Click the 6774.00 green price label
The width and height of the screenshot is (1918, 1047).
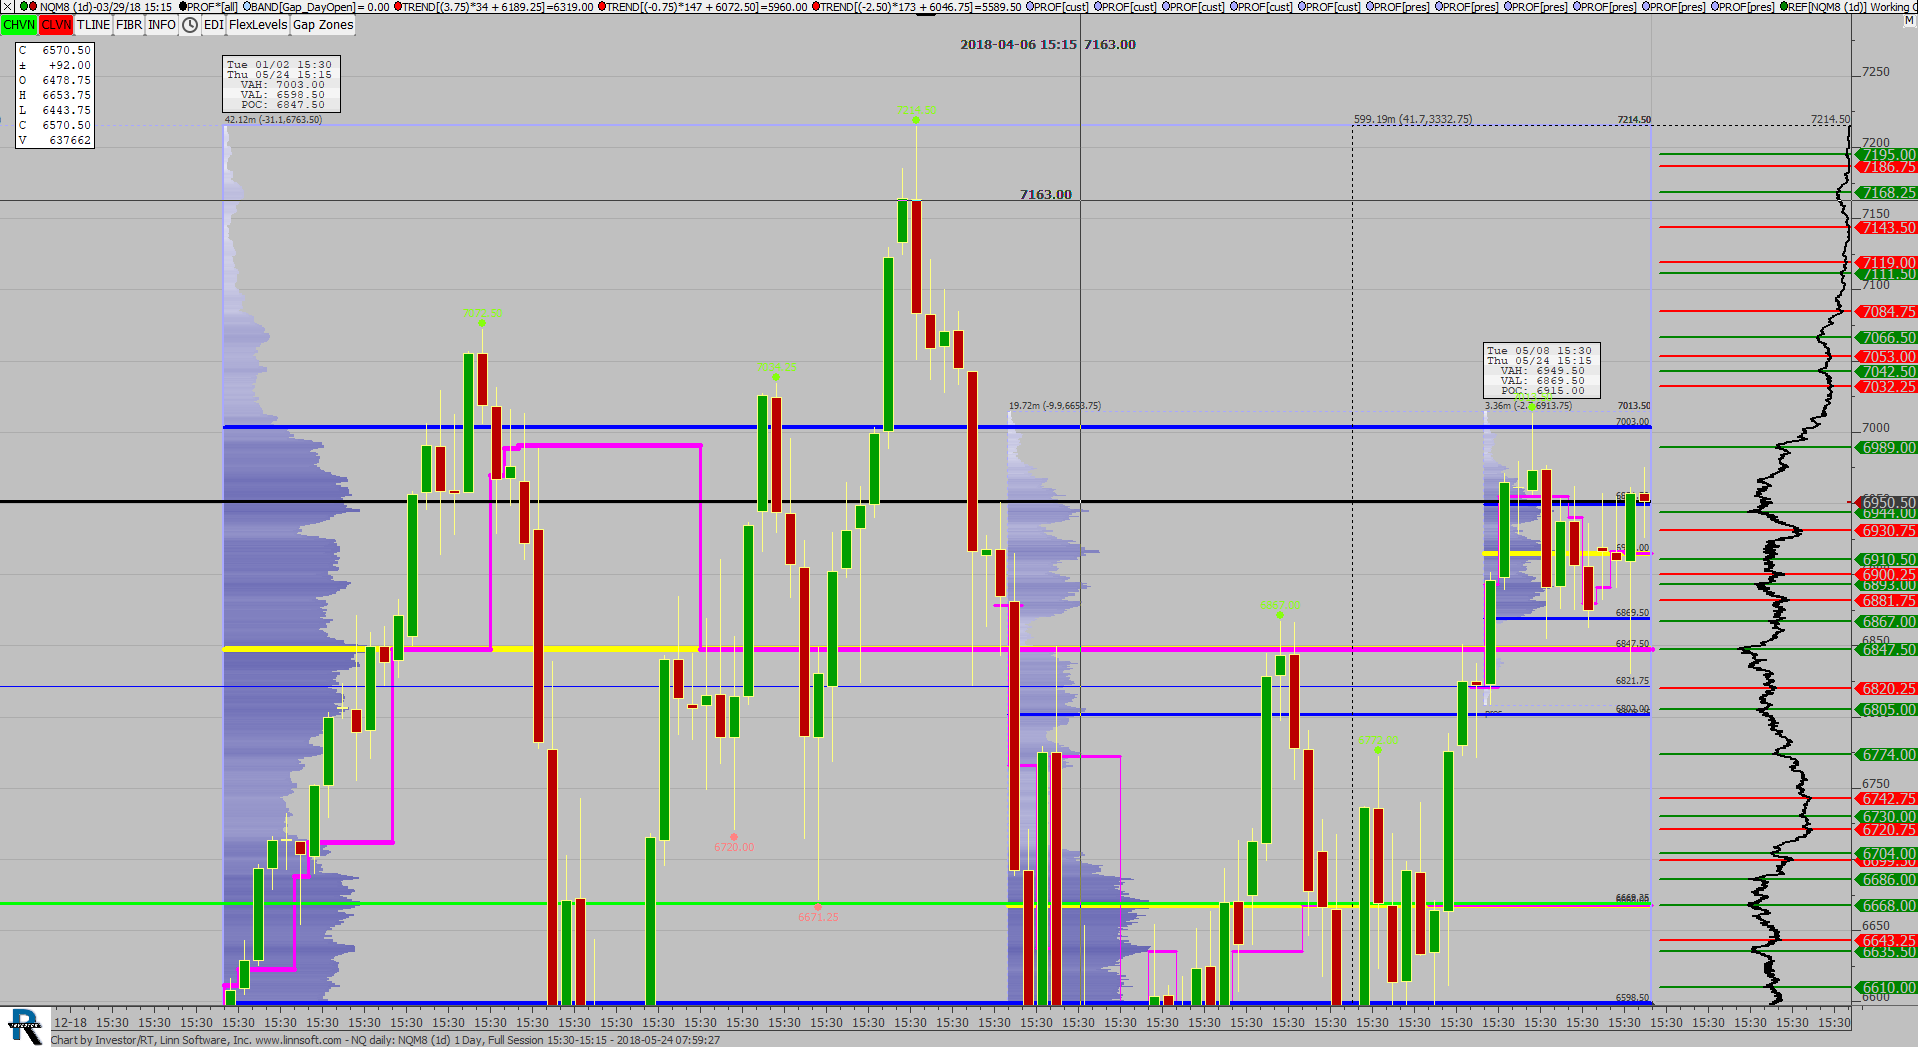(1887, 755)
